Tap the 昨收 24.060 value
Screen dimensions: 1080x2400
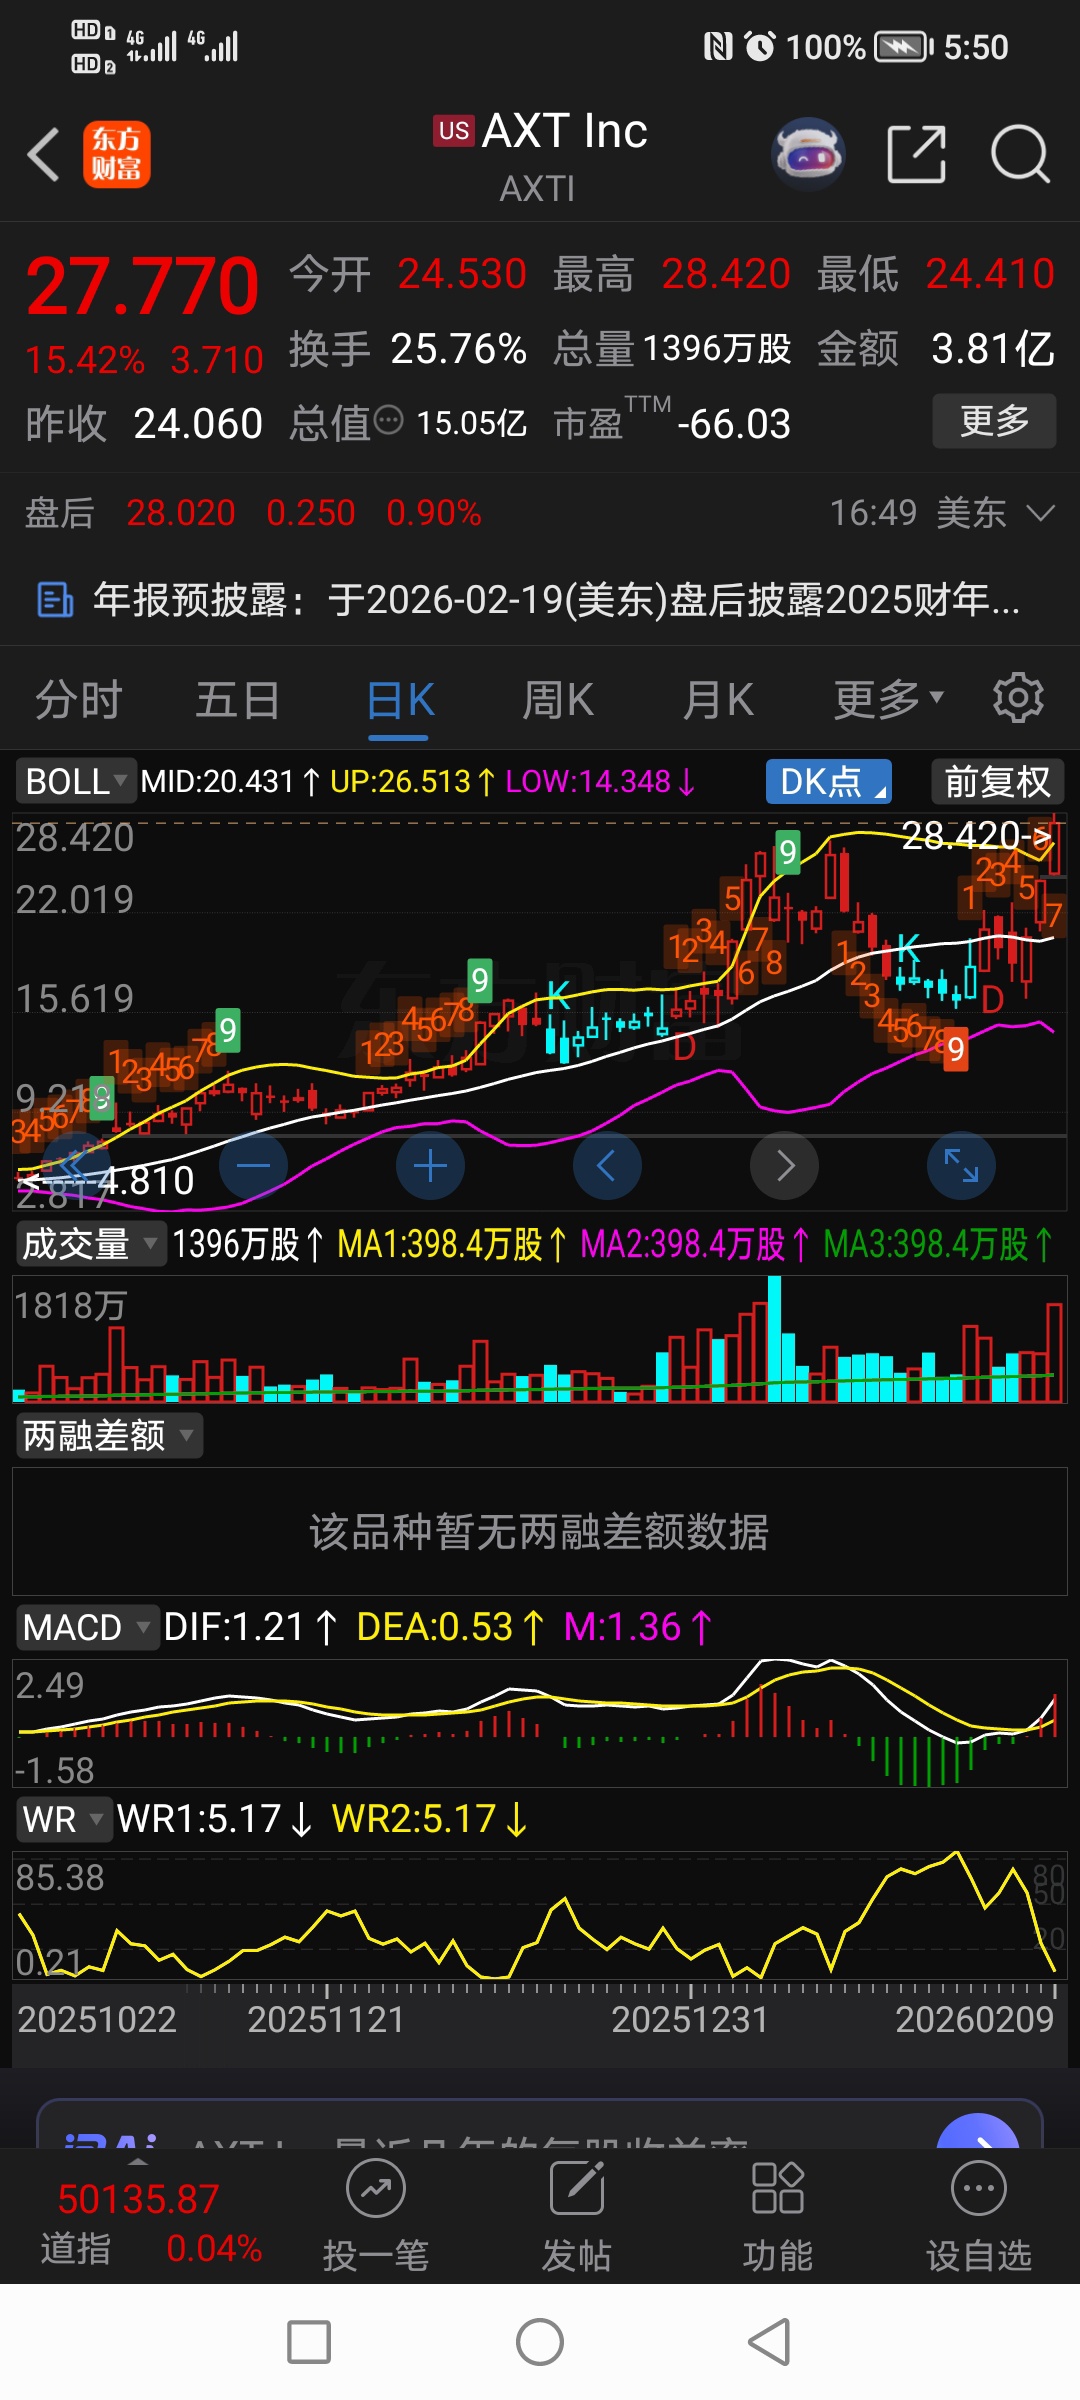(x=198, y=424)
